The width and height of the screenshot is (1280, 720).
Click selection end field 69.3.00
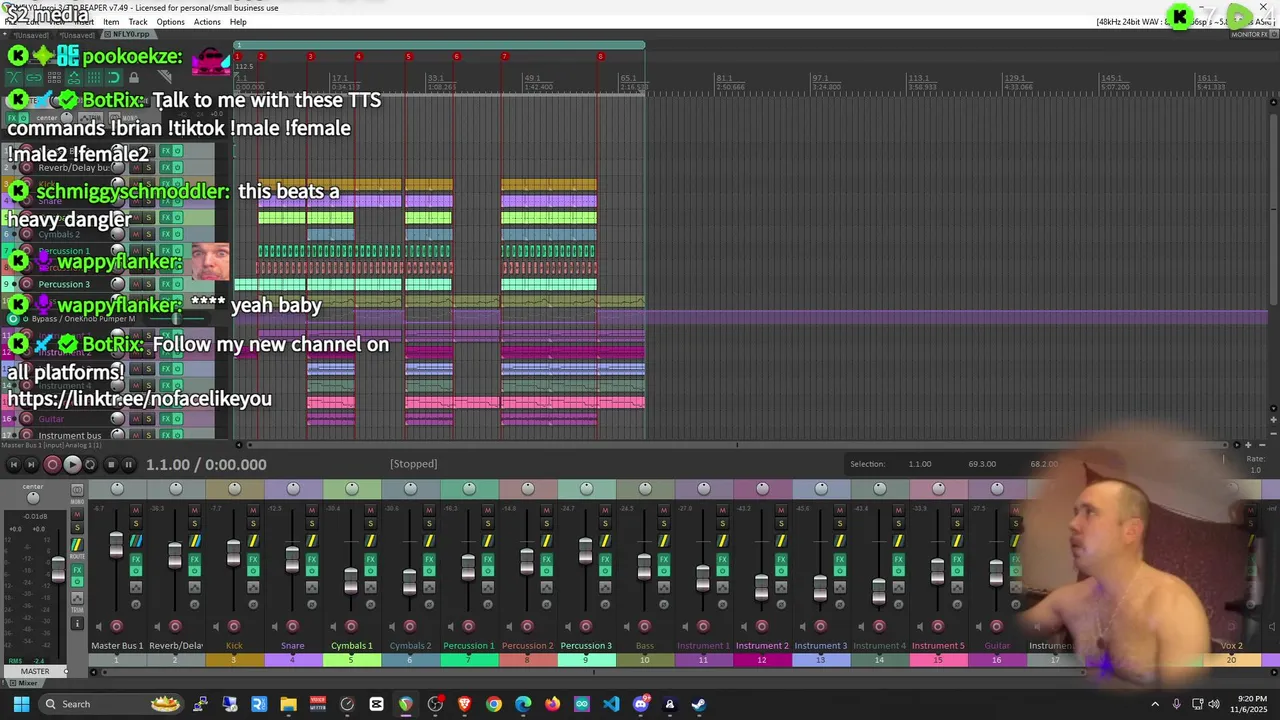point(982,464)
